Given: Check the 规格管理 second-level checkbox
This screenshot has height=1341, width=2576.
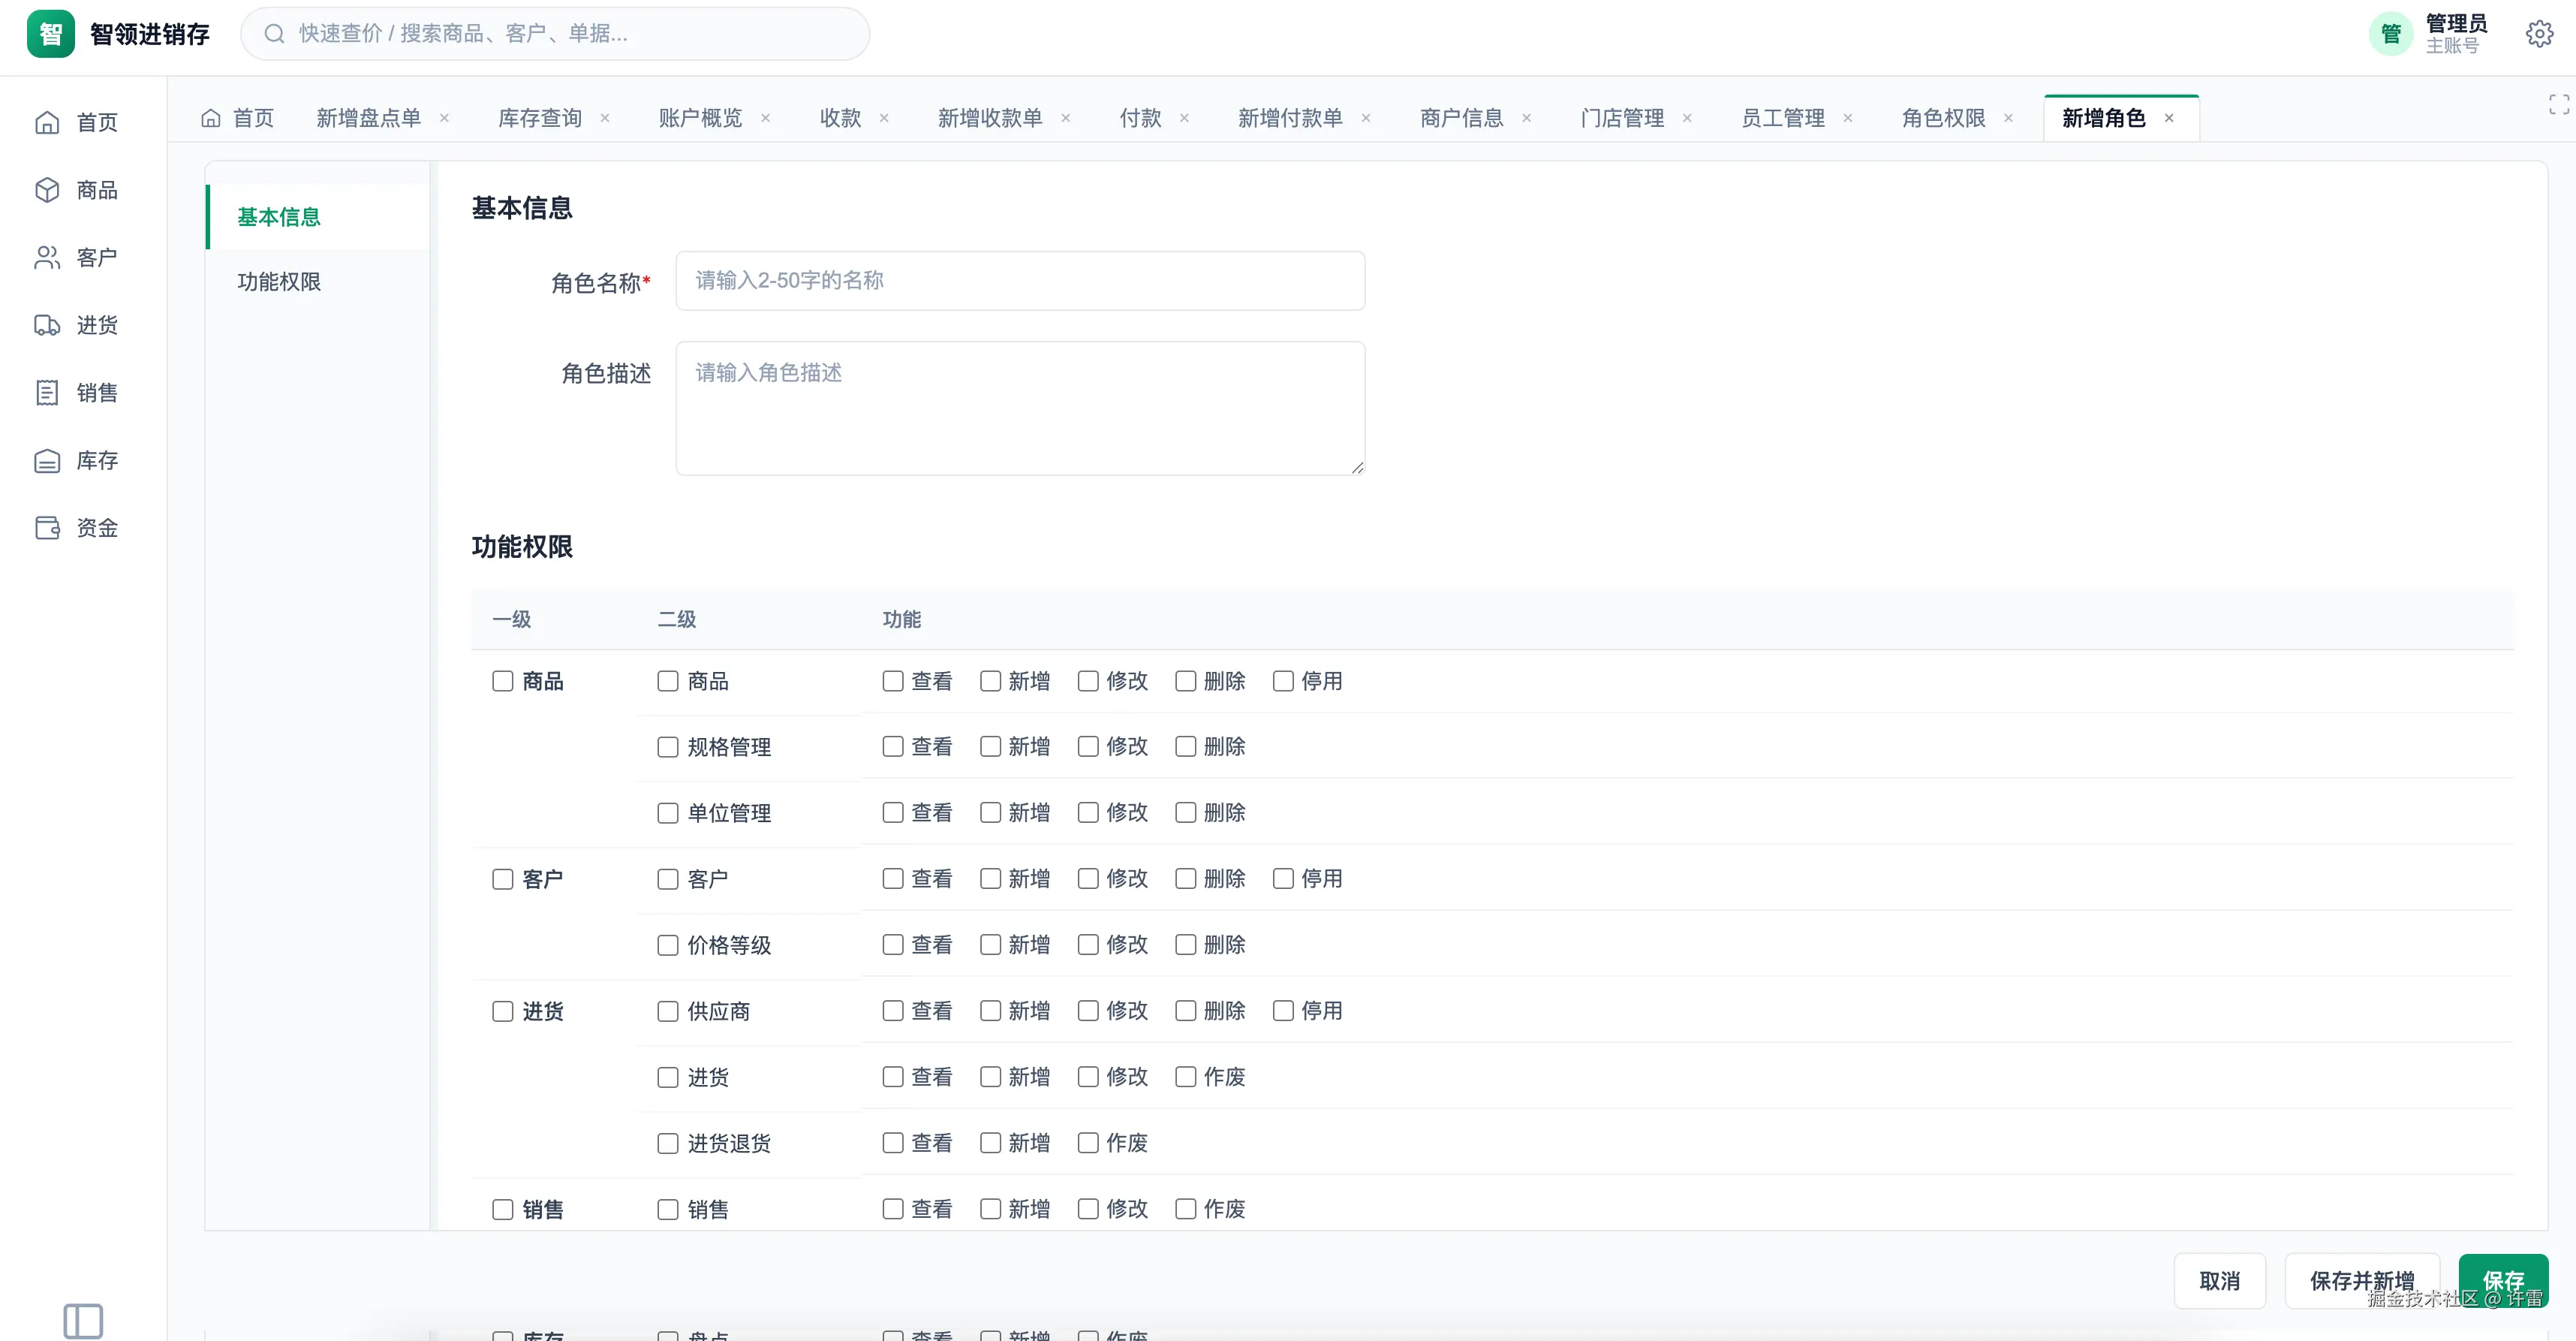Looking at the screenshot, I should tap(668, 747).
